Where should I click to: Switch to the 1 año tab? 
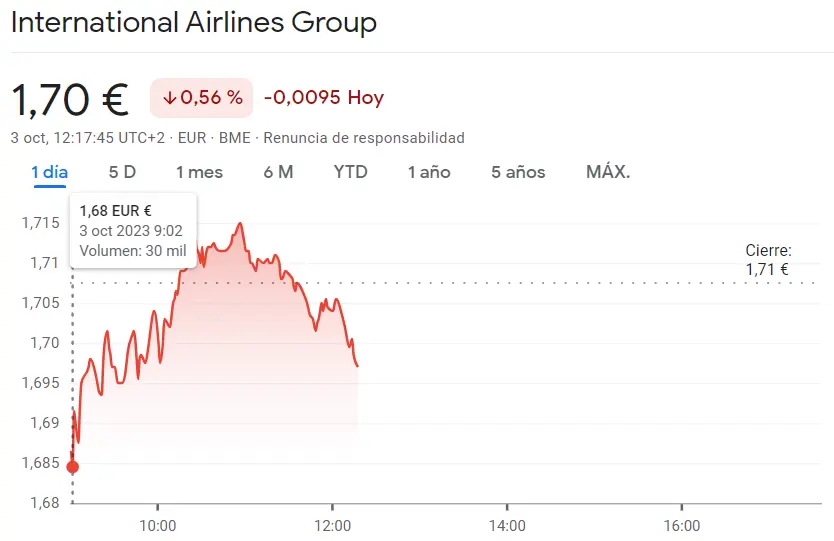click(x=429, y=172)
